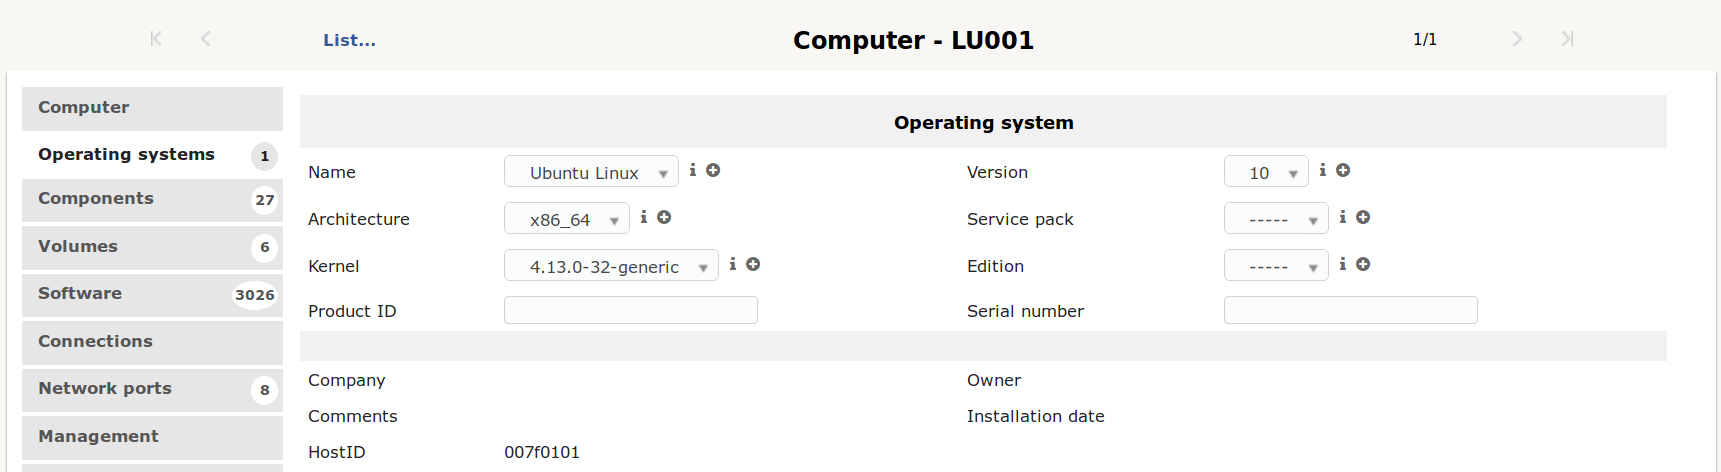Open the Network ports tab
Image resolution: width=1721 pixels, height=472 pixels.
[x=152, y=389]
